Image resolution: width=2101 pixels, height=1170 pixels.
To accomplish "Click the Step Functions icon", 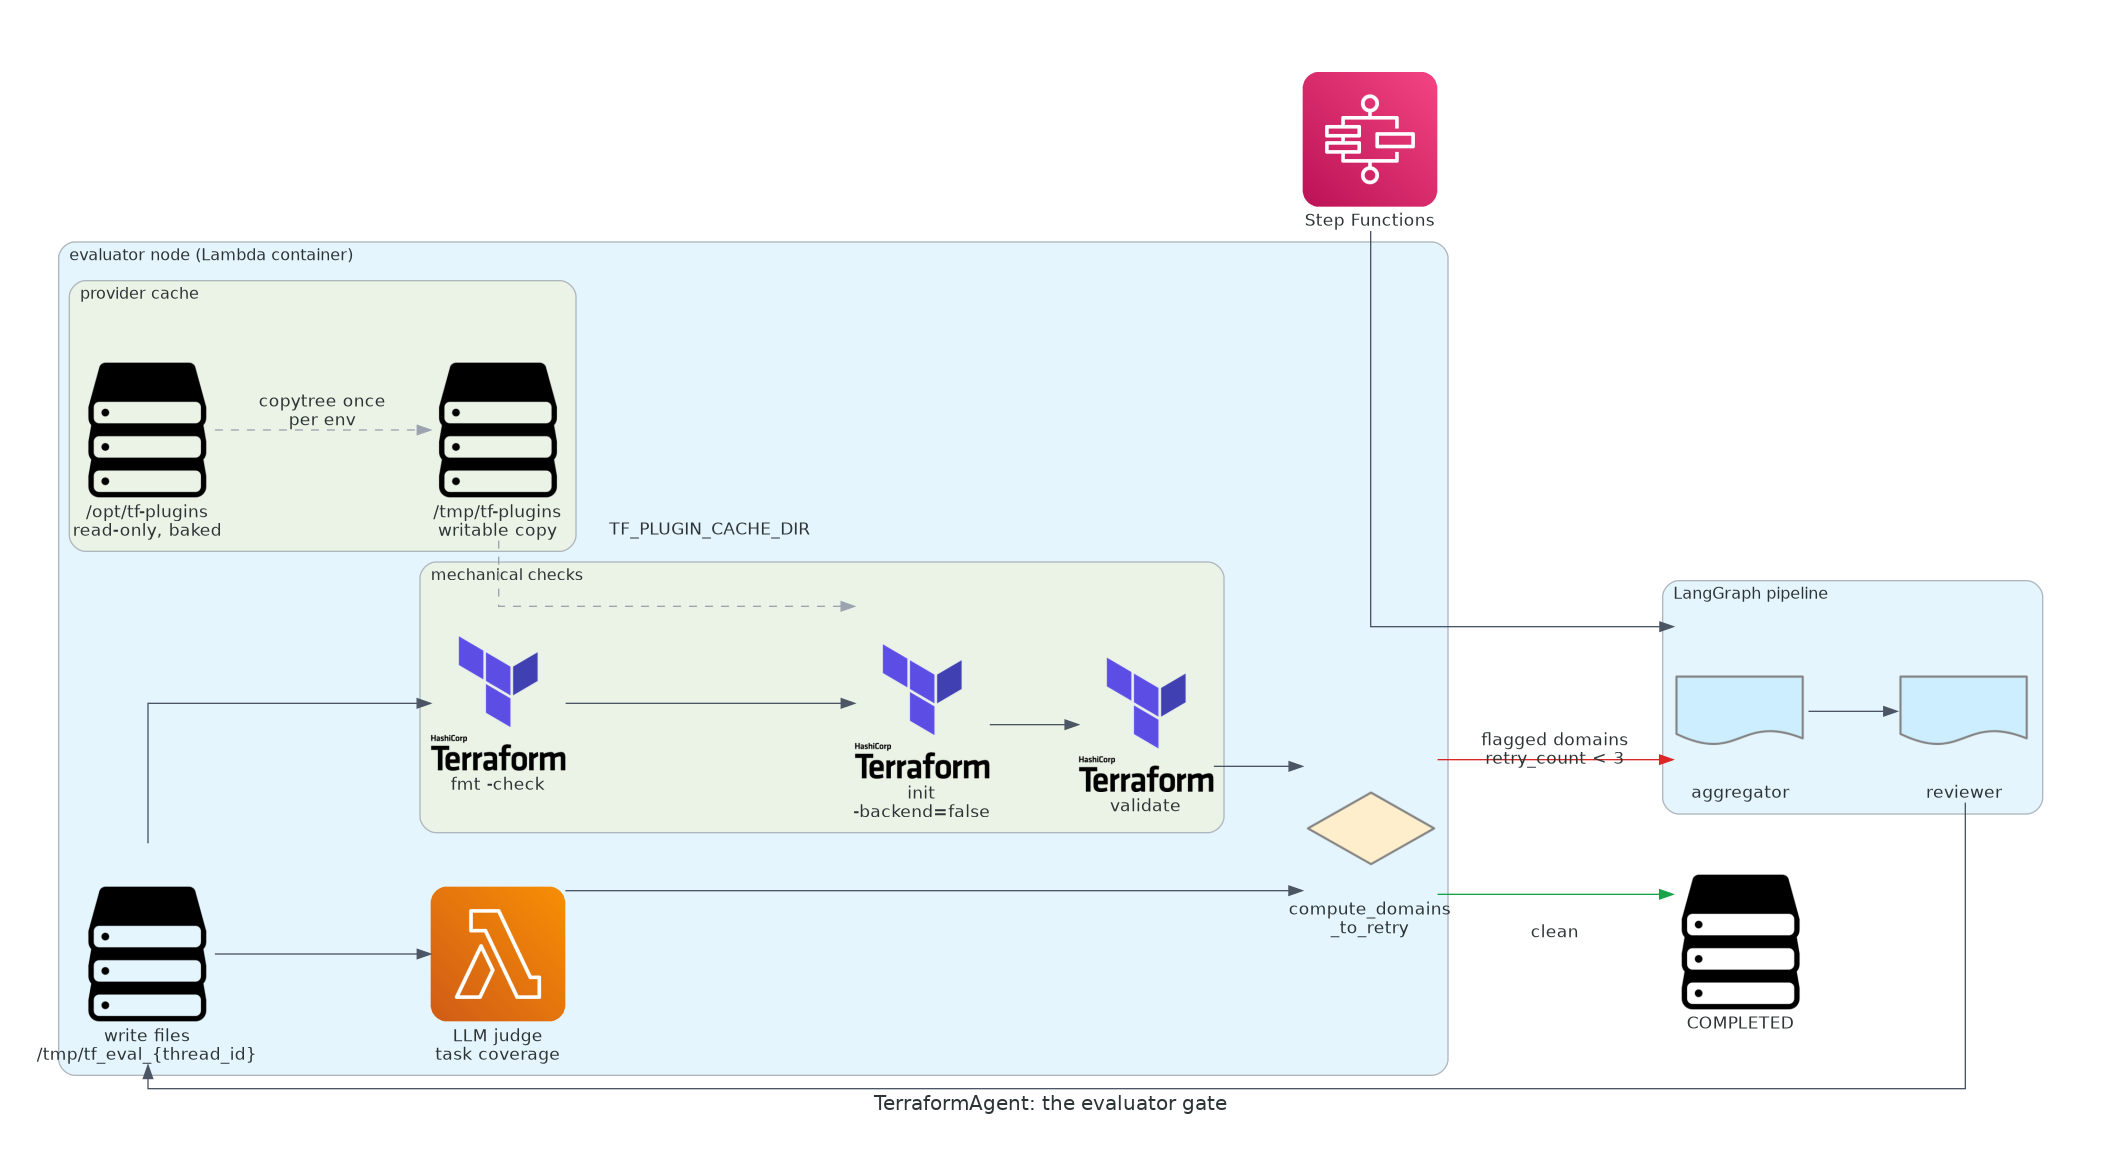I will (1369, 139).
